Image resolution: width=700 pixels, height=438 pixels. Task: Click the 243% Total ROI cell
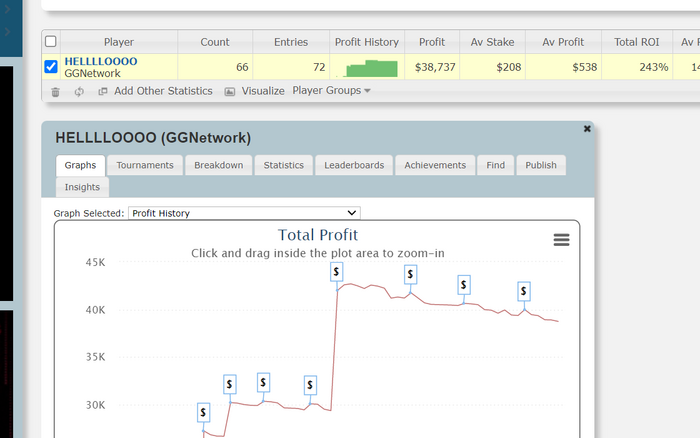[x=637, y=67]
